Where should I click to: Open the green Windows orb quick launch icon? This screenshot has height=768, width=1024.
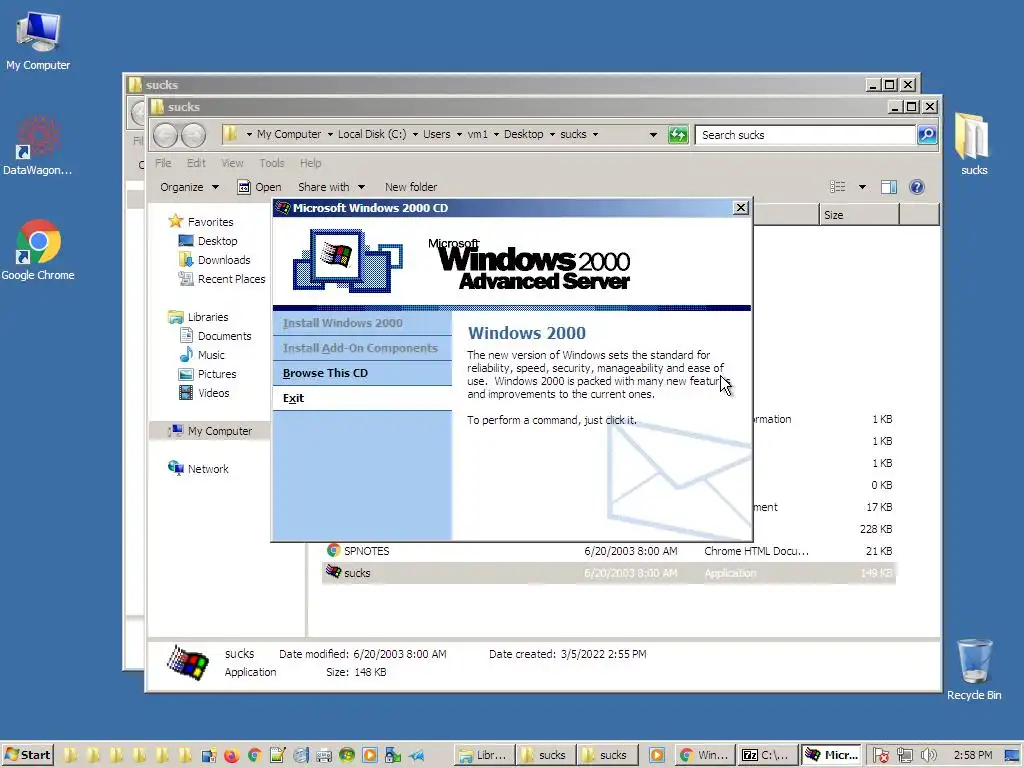[x=347, y=756]
